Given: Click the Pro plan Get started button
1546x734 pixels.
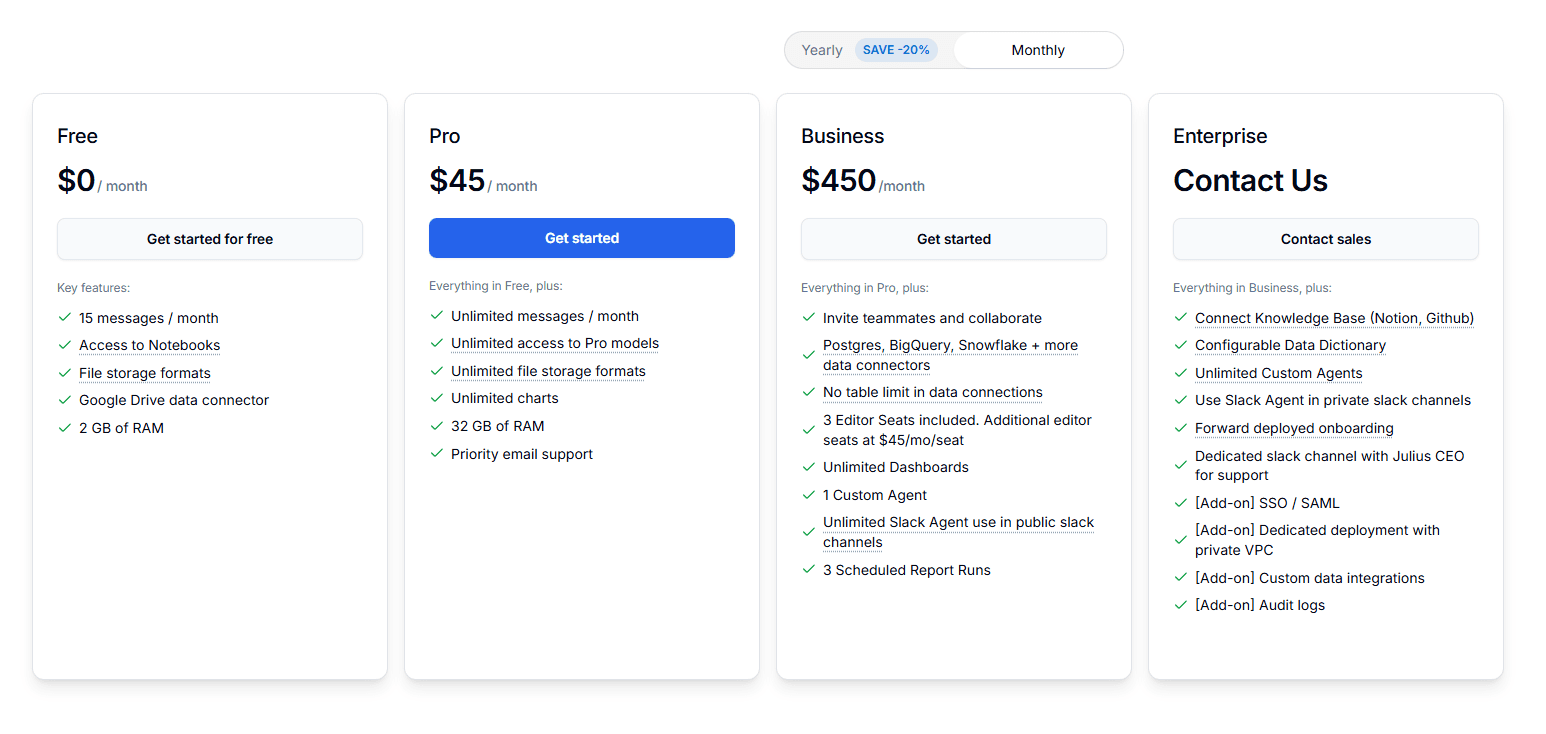Looking at the screenshot, I should coord(582,238).
